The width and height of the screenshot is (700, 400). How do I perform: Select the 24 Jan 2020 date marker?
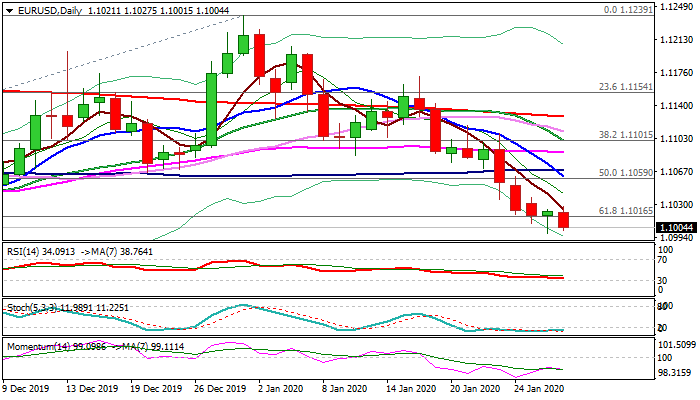coord(539,388)
